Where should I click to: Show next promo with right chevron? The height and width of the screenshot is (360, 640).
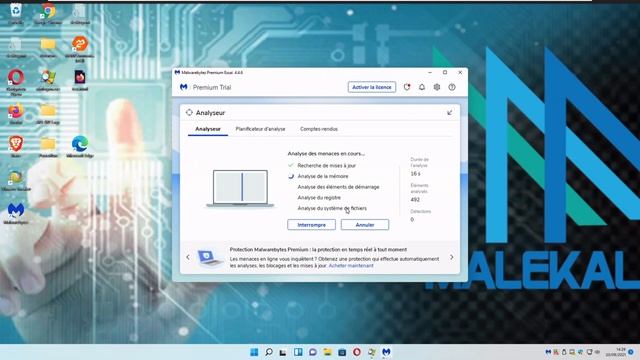click(451, 257)
